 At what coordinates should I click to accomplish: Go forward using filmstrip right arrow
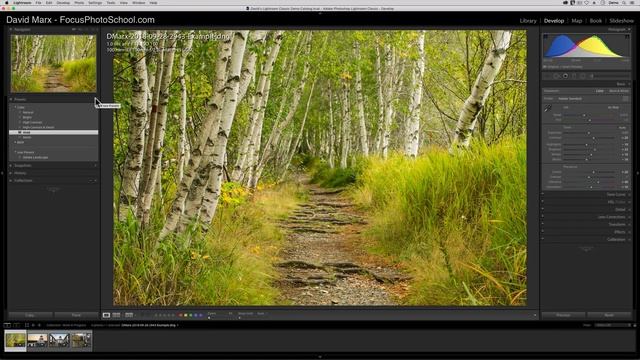[x=39, y=325]
